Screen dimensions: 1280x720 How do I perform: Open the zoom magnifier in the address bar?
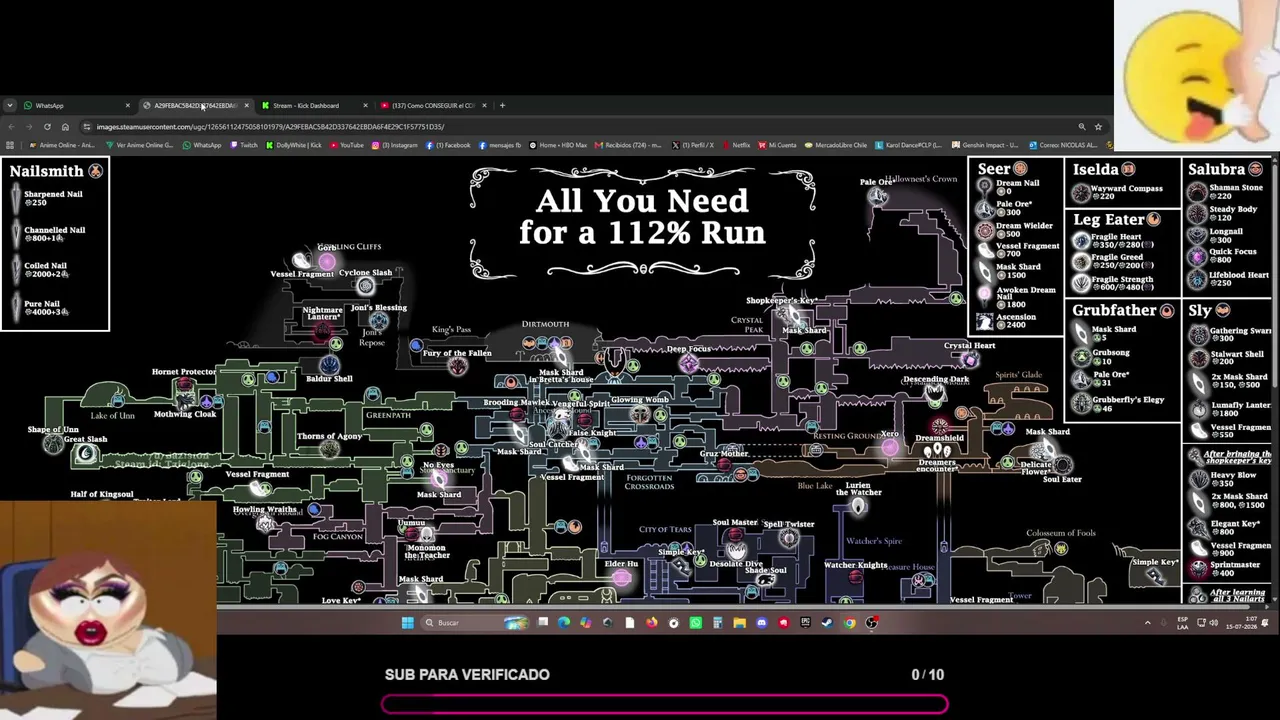click(x=1081, y=127)
